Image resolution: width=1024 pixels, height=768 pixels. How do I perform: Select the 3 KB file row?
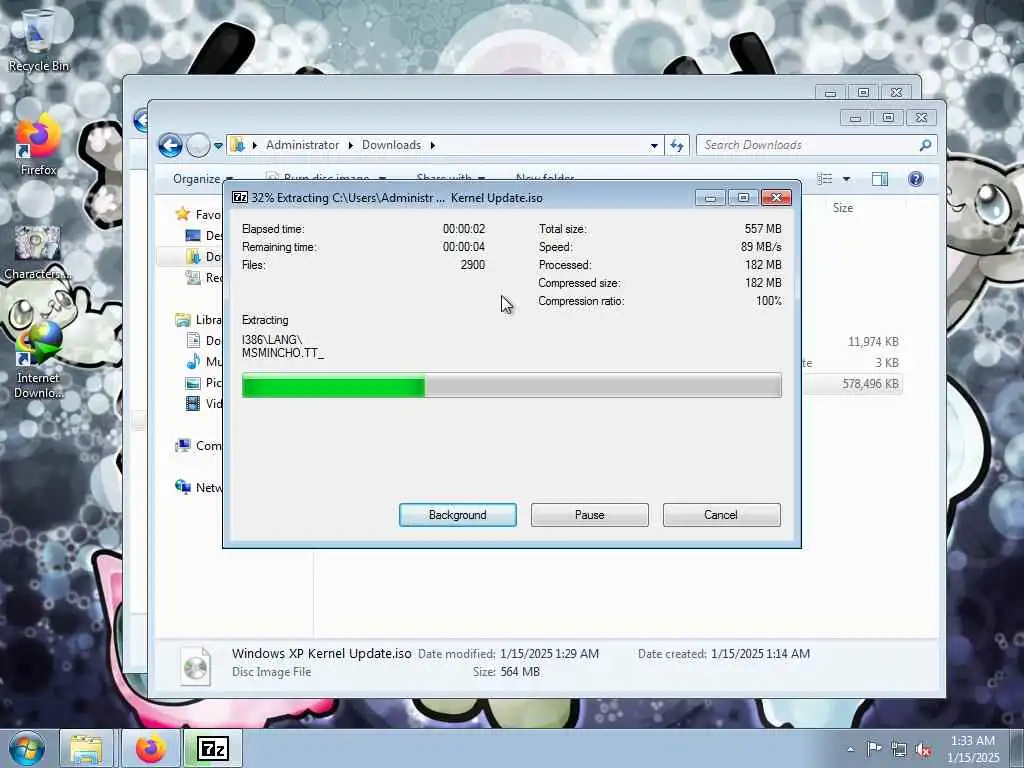pos(852,362)
